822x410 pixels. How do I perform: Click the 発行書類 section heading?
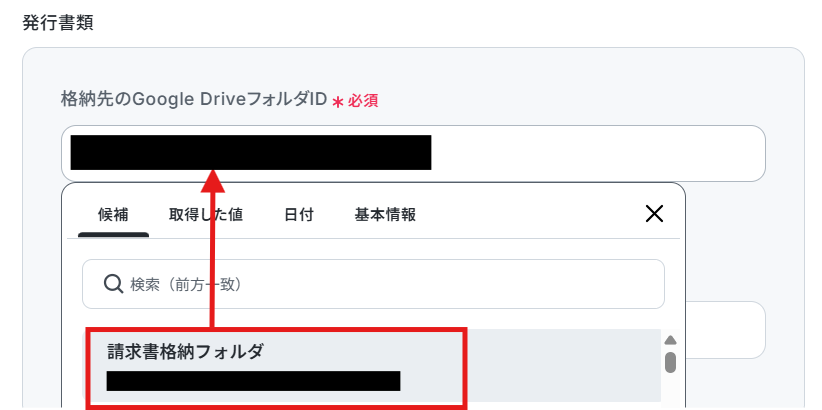pyautogui.click(x=58, y=24)
